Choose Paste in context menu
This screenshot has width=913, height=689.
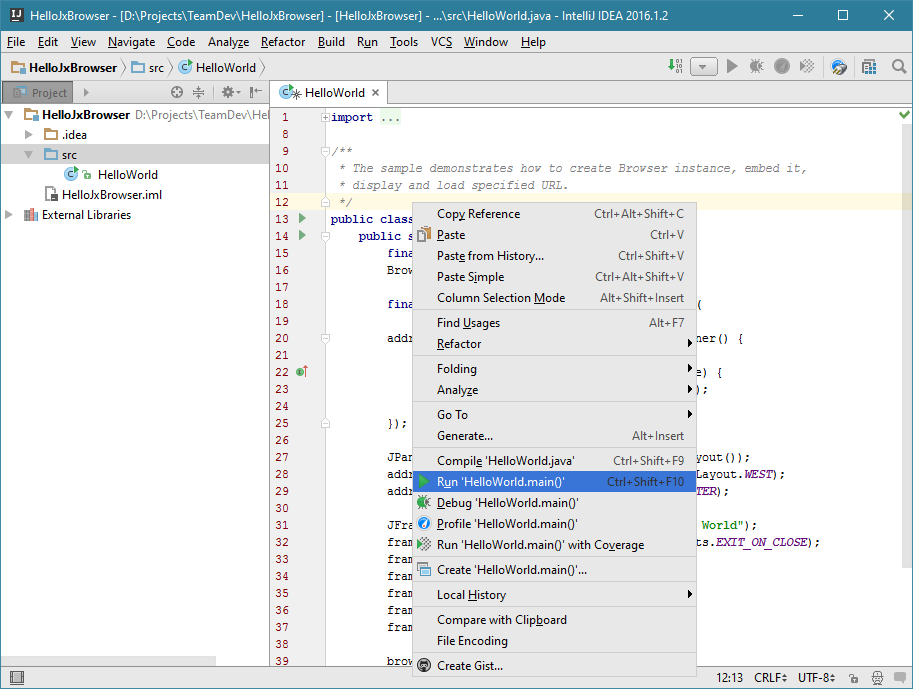[x=554, y=235]
